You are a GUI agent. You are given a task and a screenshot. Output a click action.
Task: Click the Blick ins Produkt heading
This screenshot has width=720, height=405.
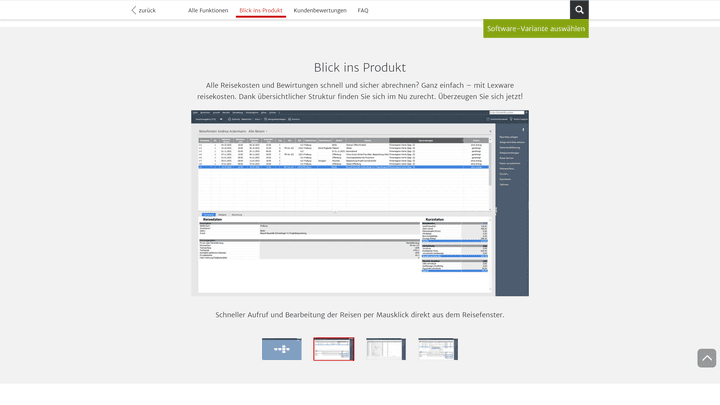[360, 67]
